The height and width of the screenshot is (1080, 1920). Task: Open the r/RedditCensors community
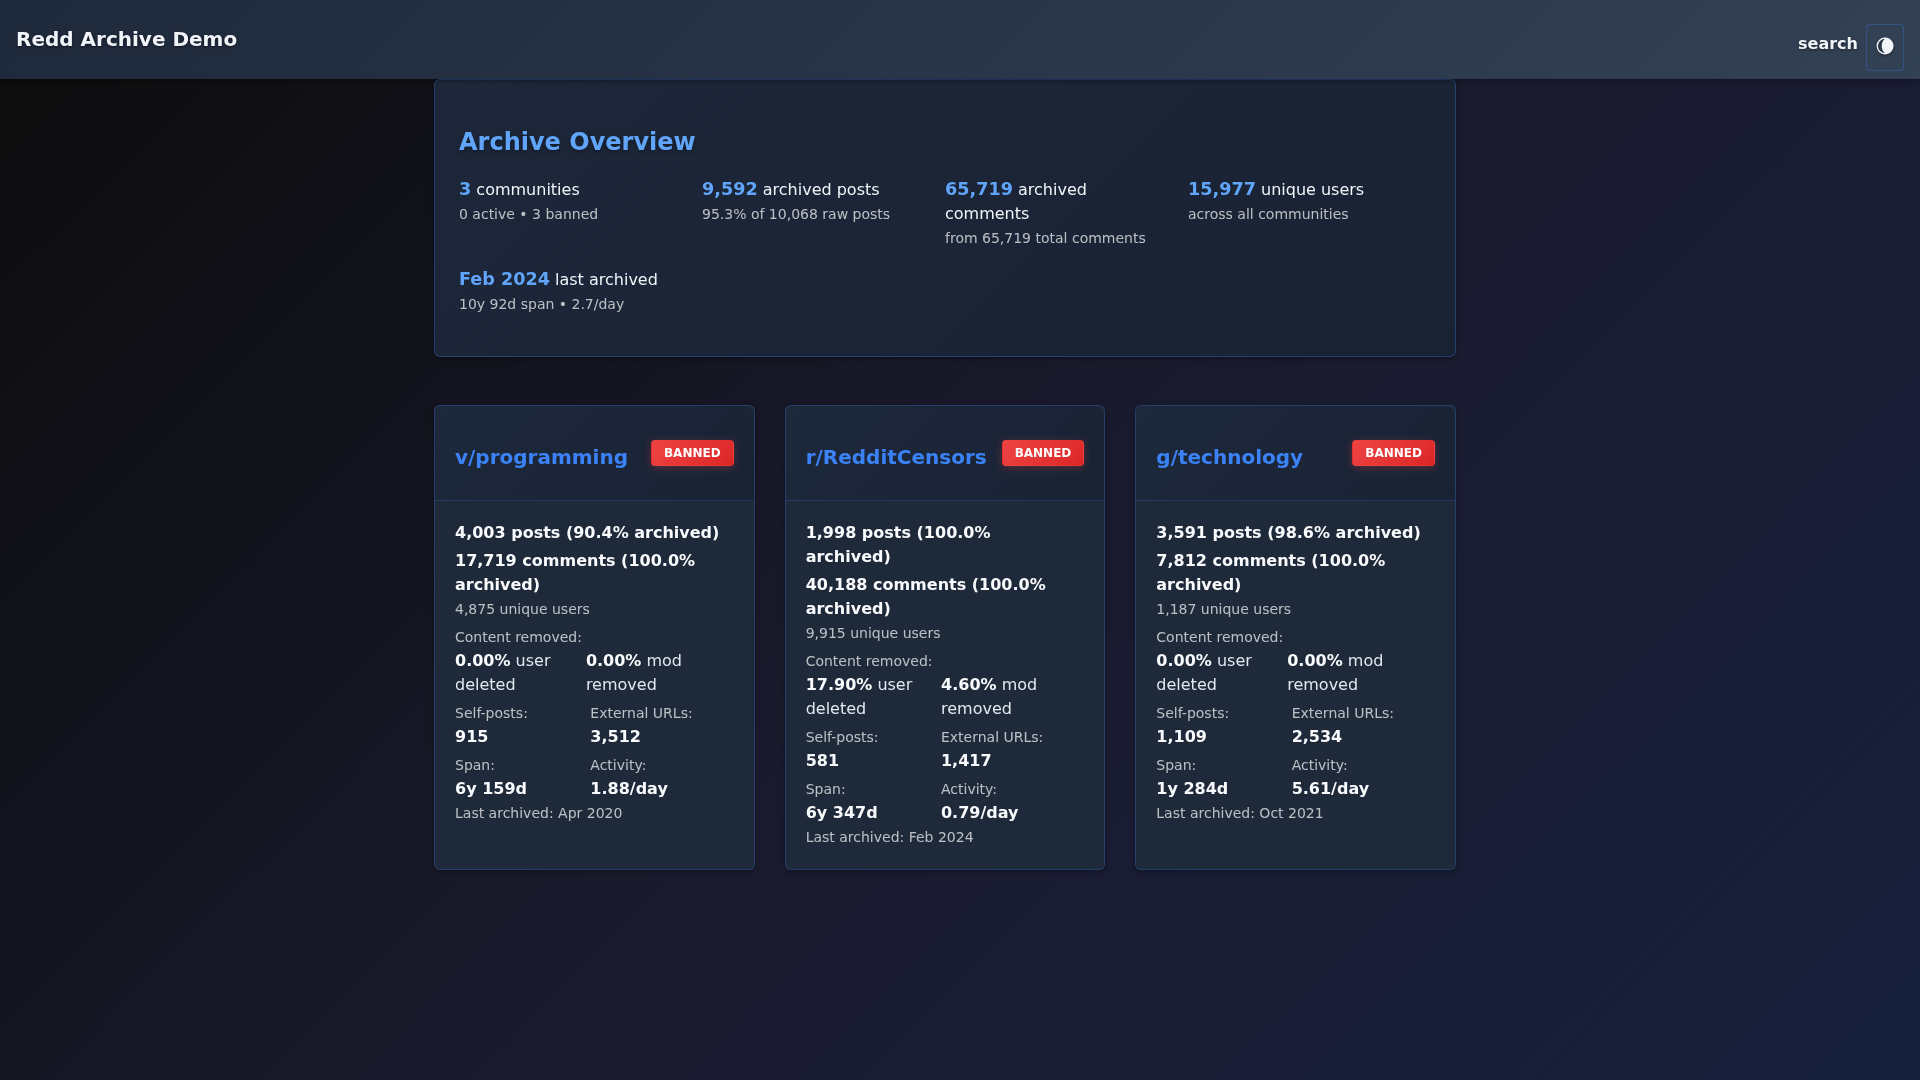click(x=895, y=457)
